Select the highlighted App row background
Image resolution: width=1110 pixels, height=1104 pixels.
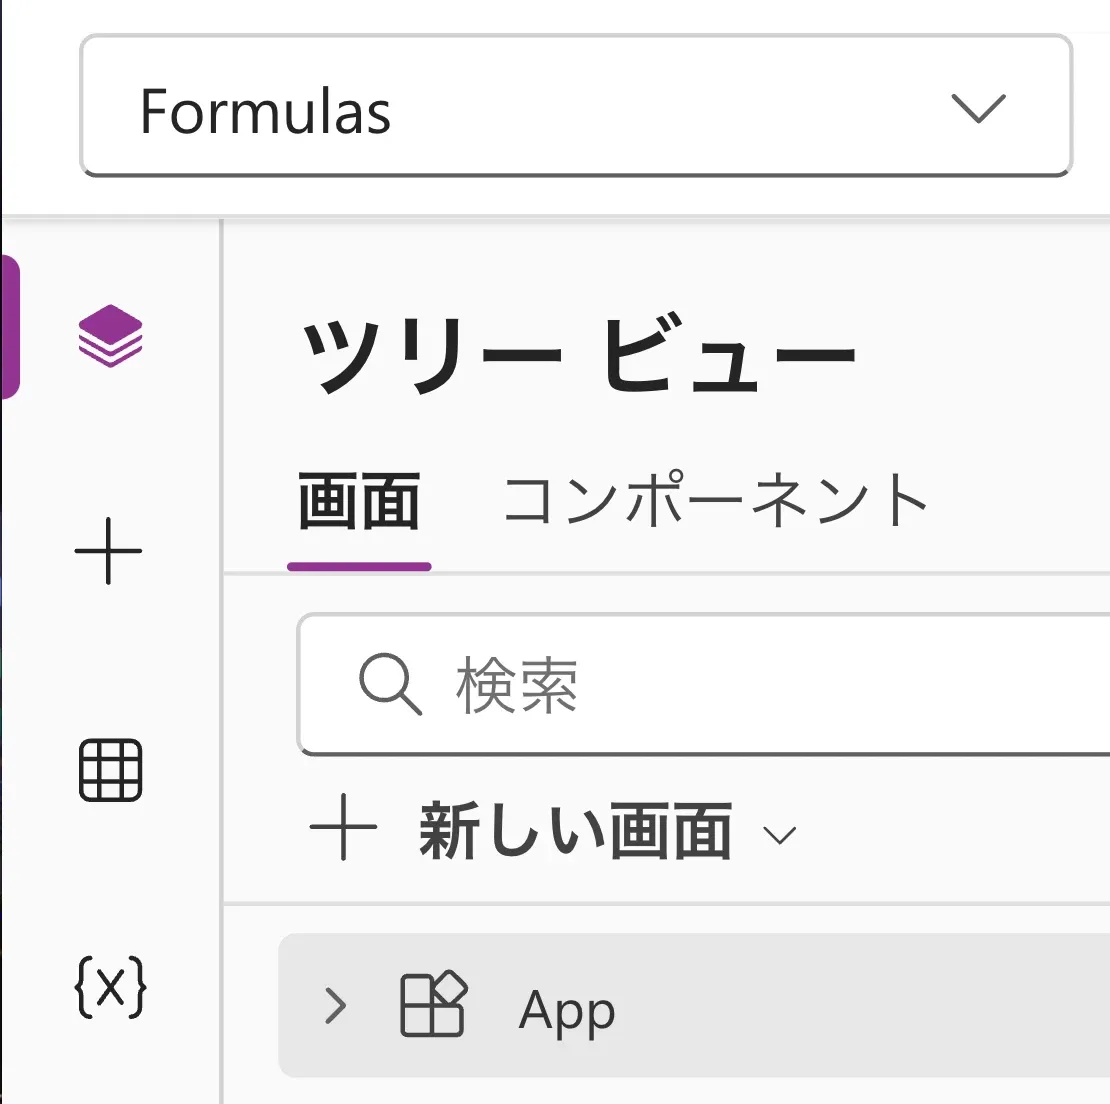coord(694,1006)
